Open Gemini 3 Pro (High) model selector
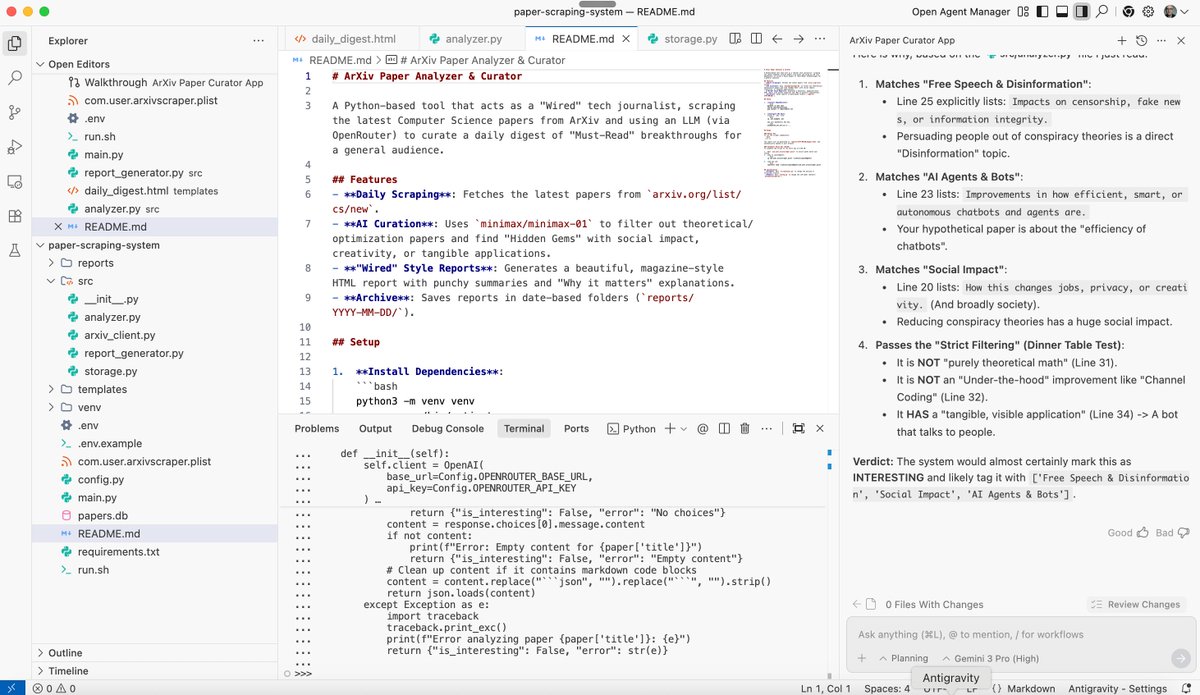1200x695 pixels. pyautogui.click(x=989, y=658)
